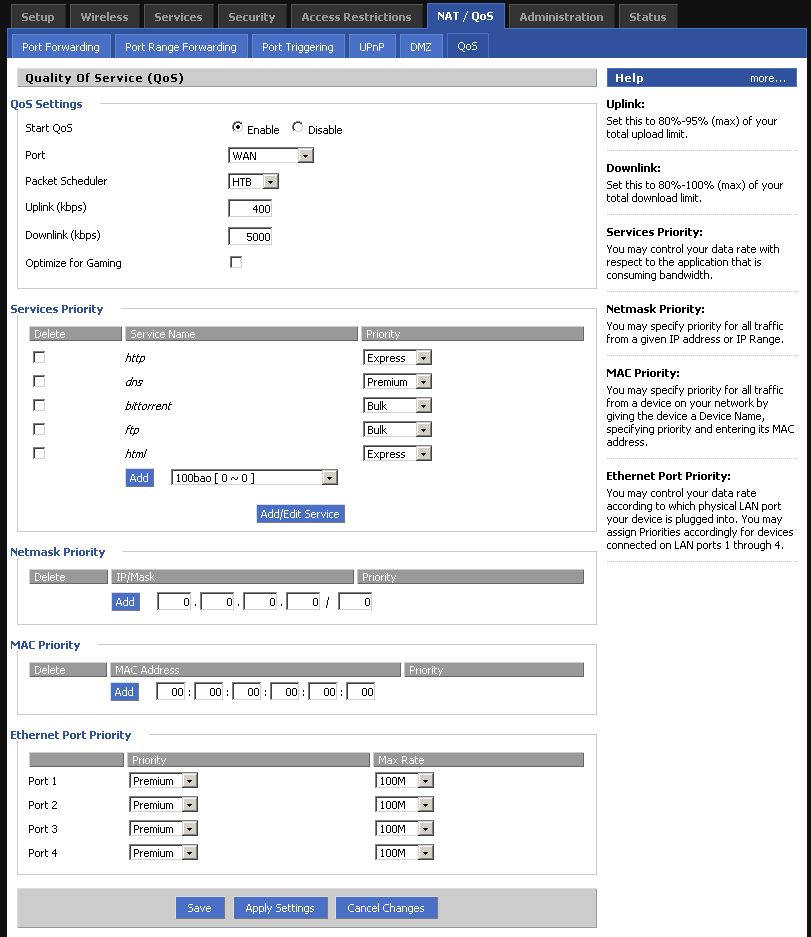Open Port 1 Max Rate dropdown
The width and height of the screenshot is (811, 937).
pos(405,781)
